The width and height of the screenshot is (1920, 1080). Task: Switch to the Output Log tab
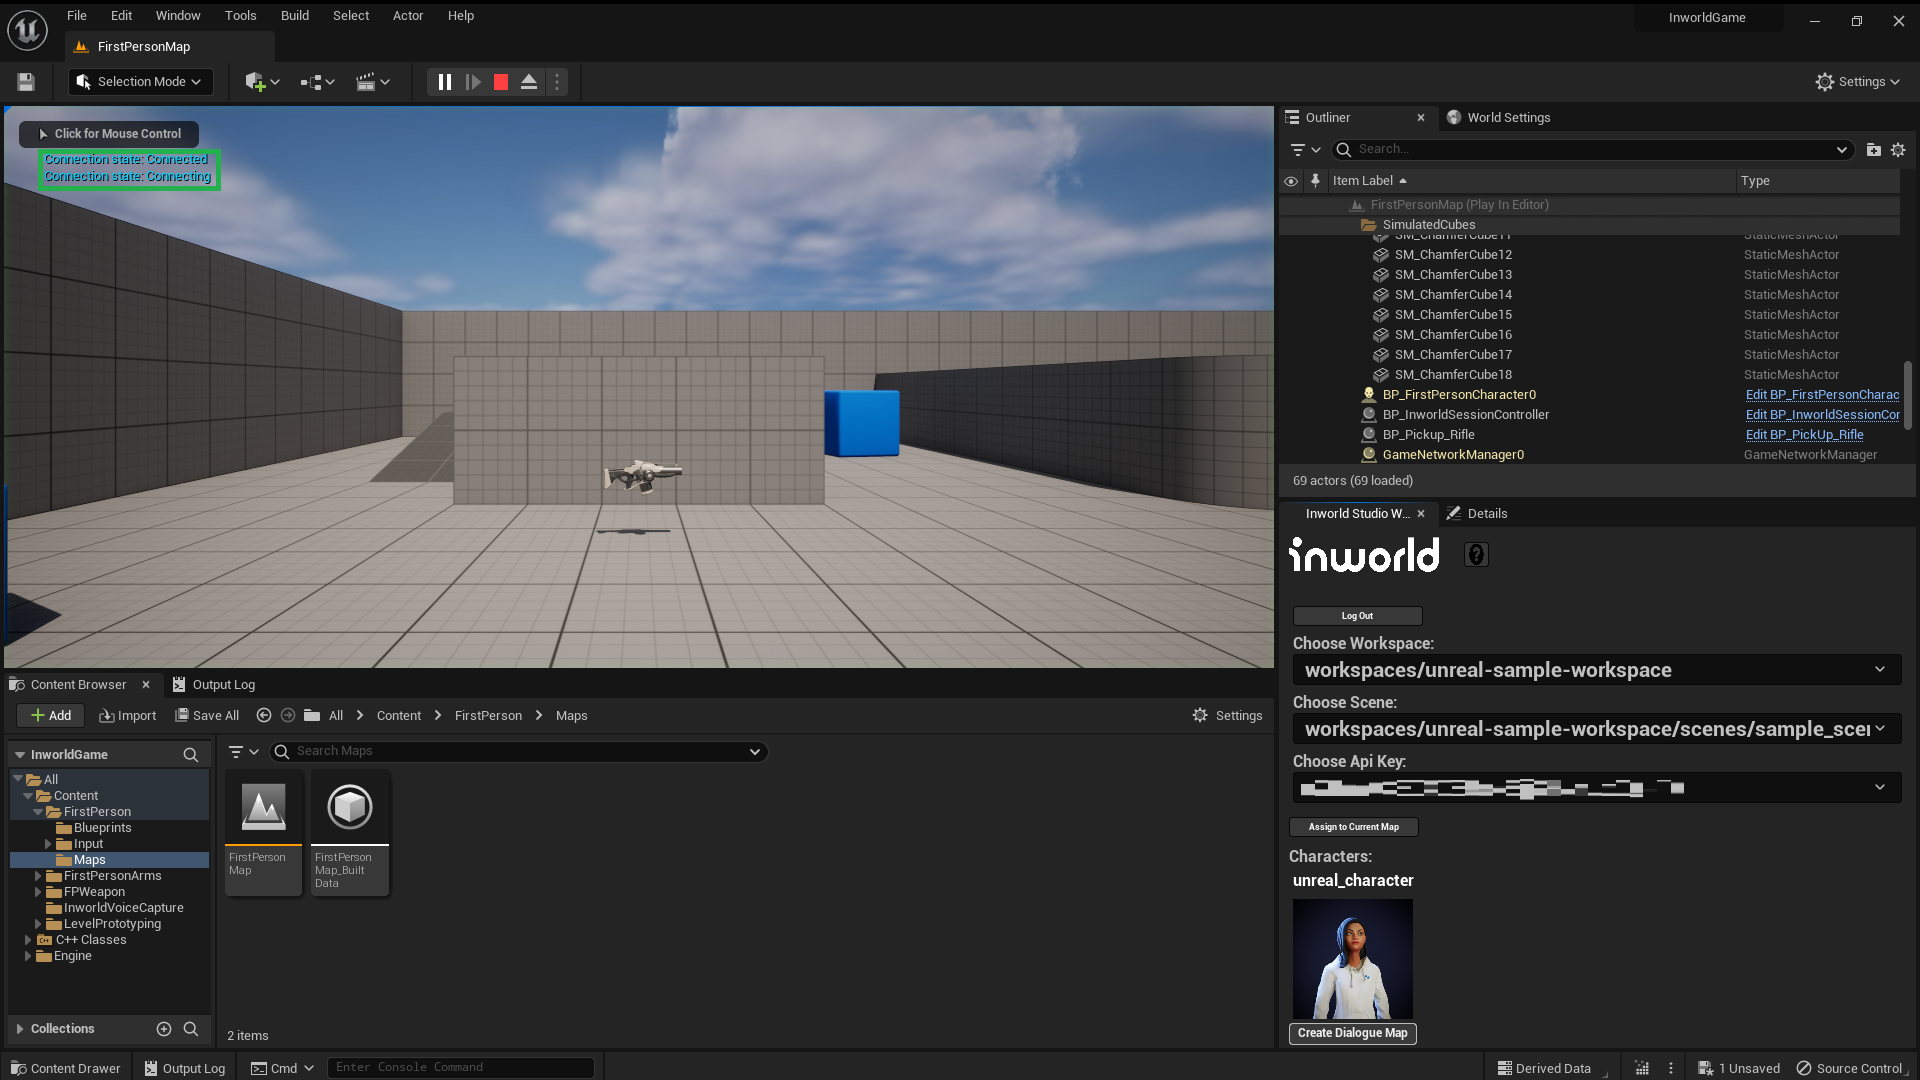[x=214, y=685]
